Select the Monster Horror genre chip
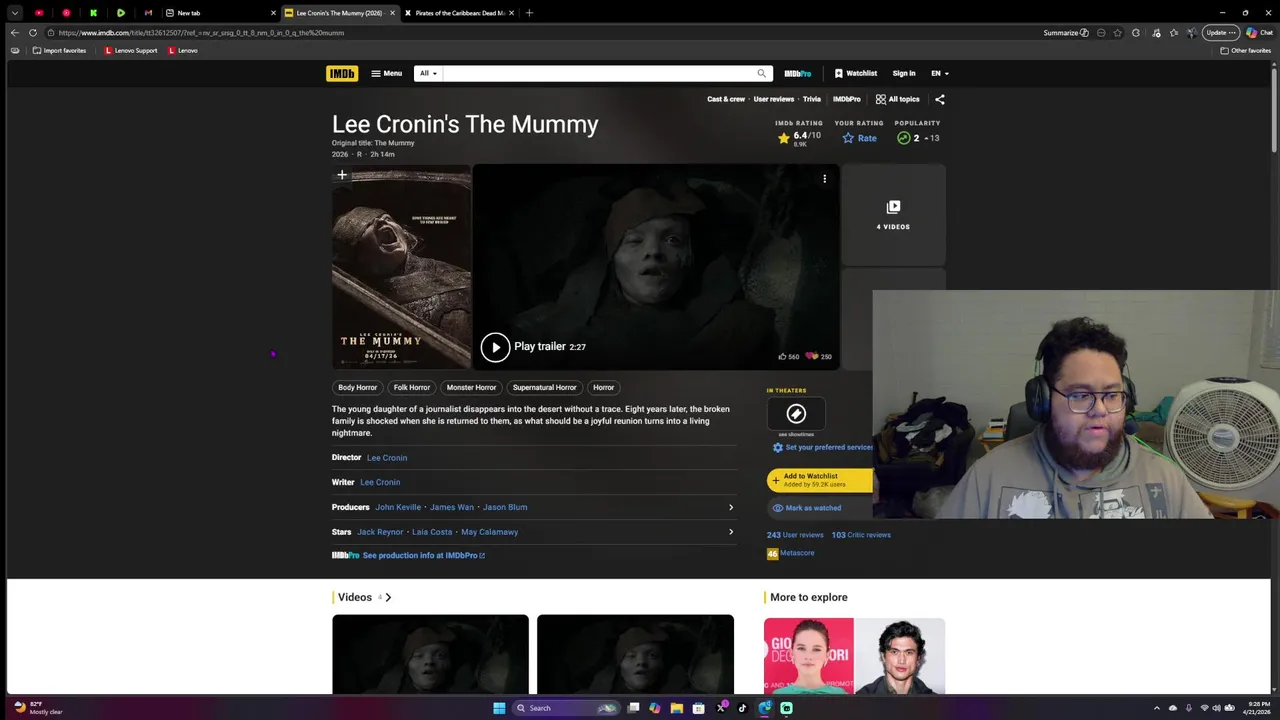The height and width of the screenshot is (720, 1280). pyautogui.click(x=471, y=387)
